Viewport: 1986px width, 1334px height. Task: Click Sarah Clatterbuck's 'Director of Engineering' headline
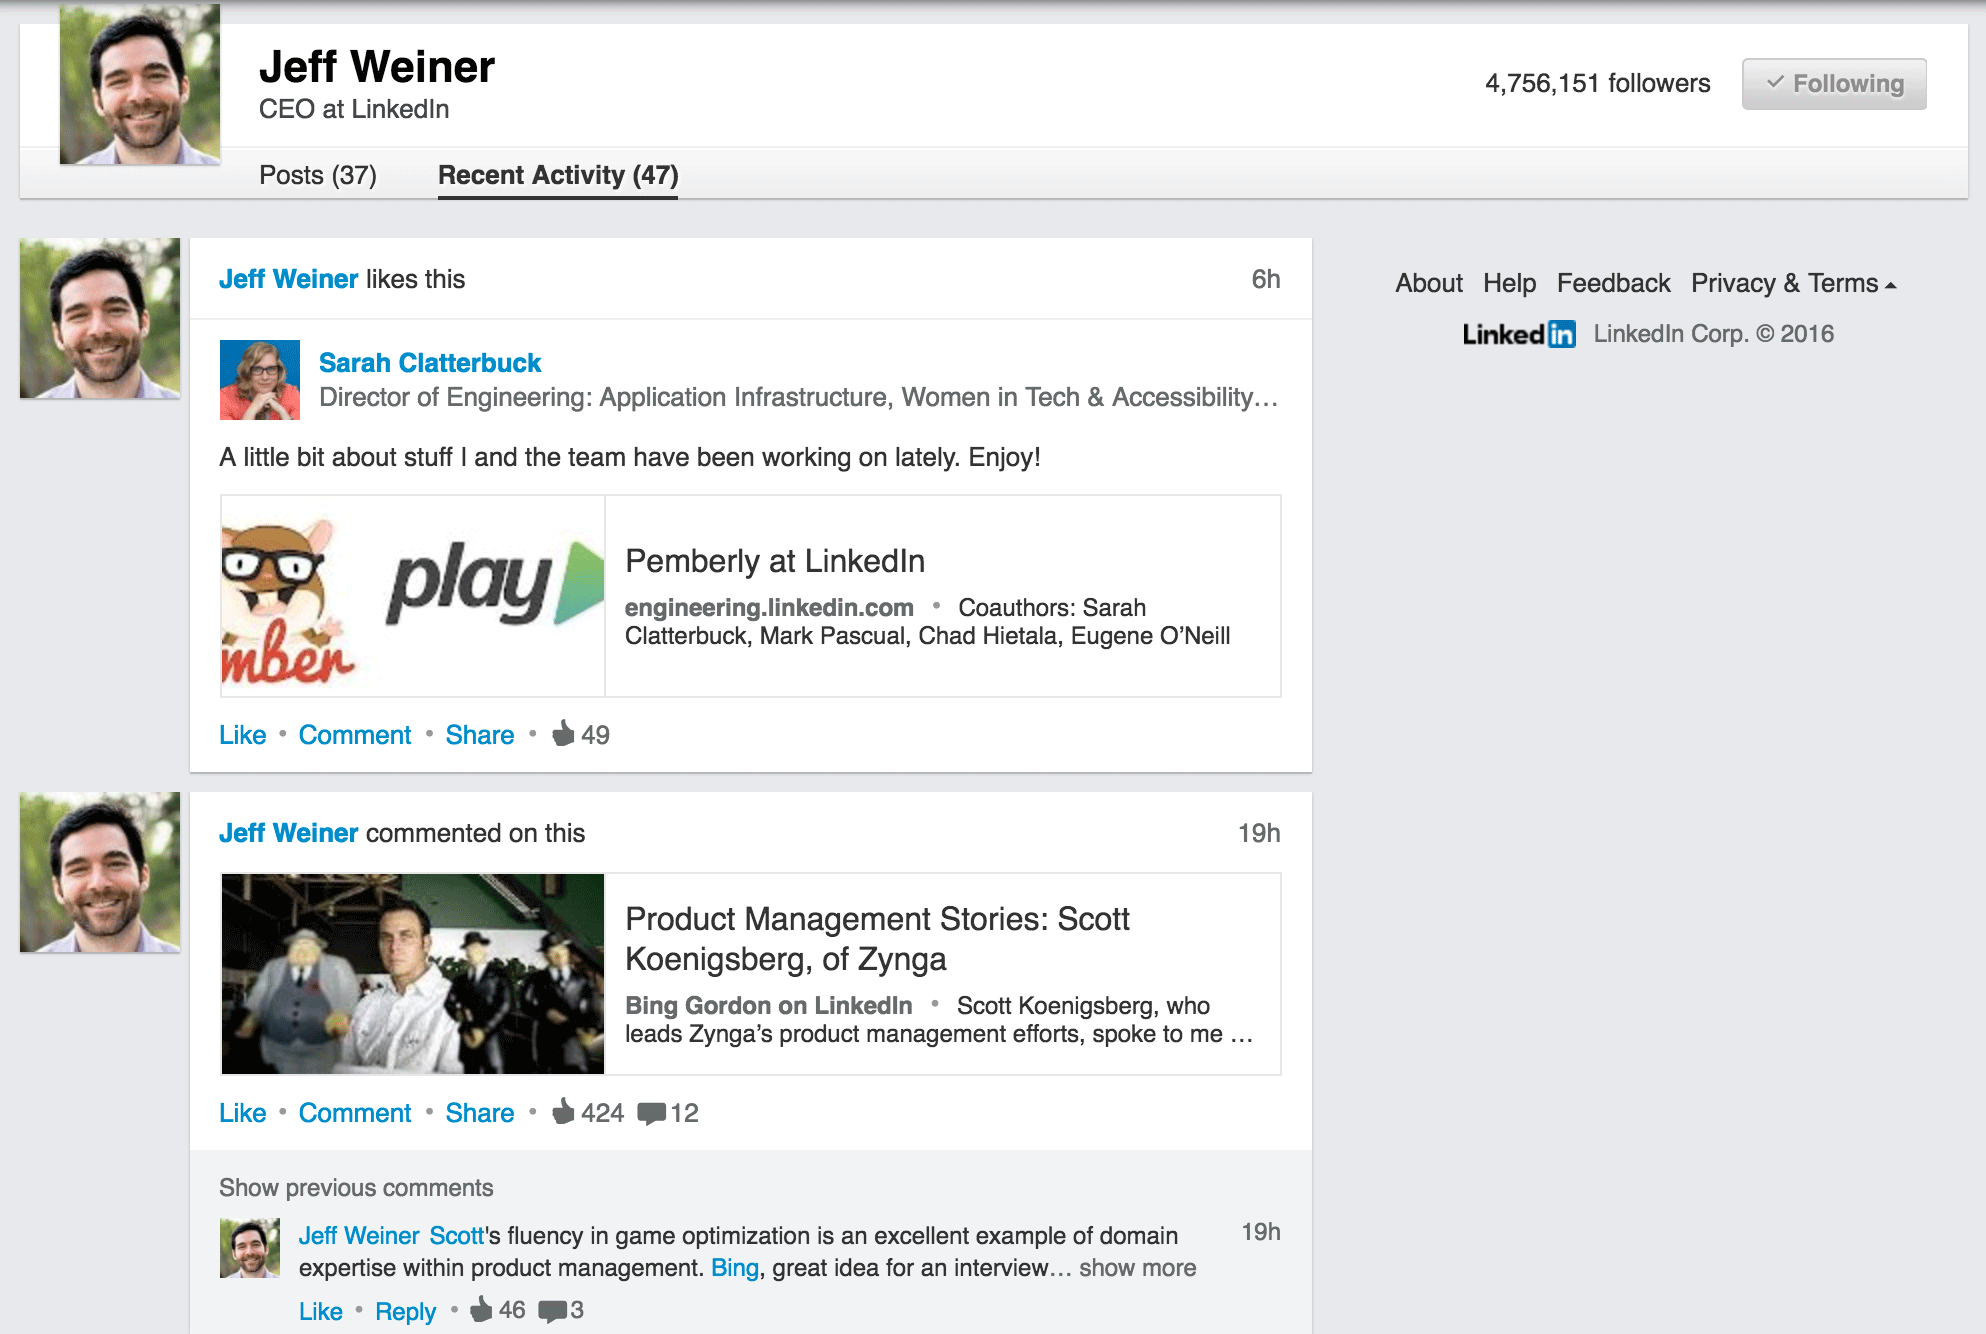tap(798, 398)
